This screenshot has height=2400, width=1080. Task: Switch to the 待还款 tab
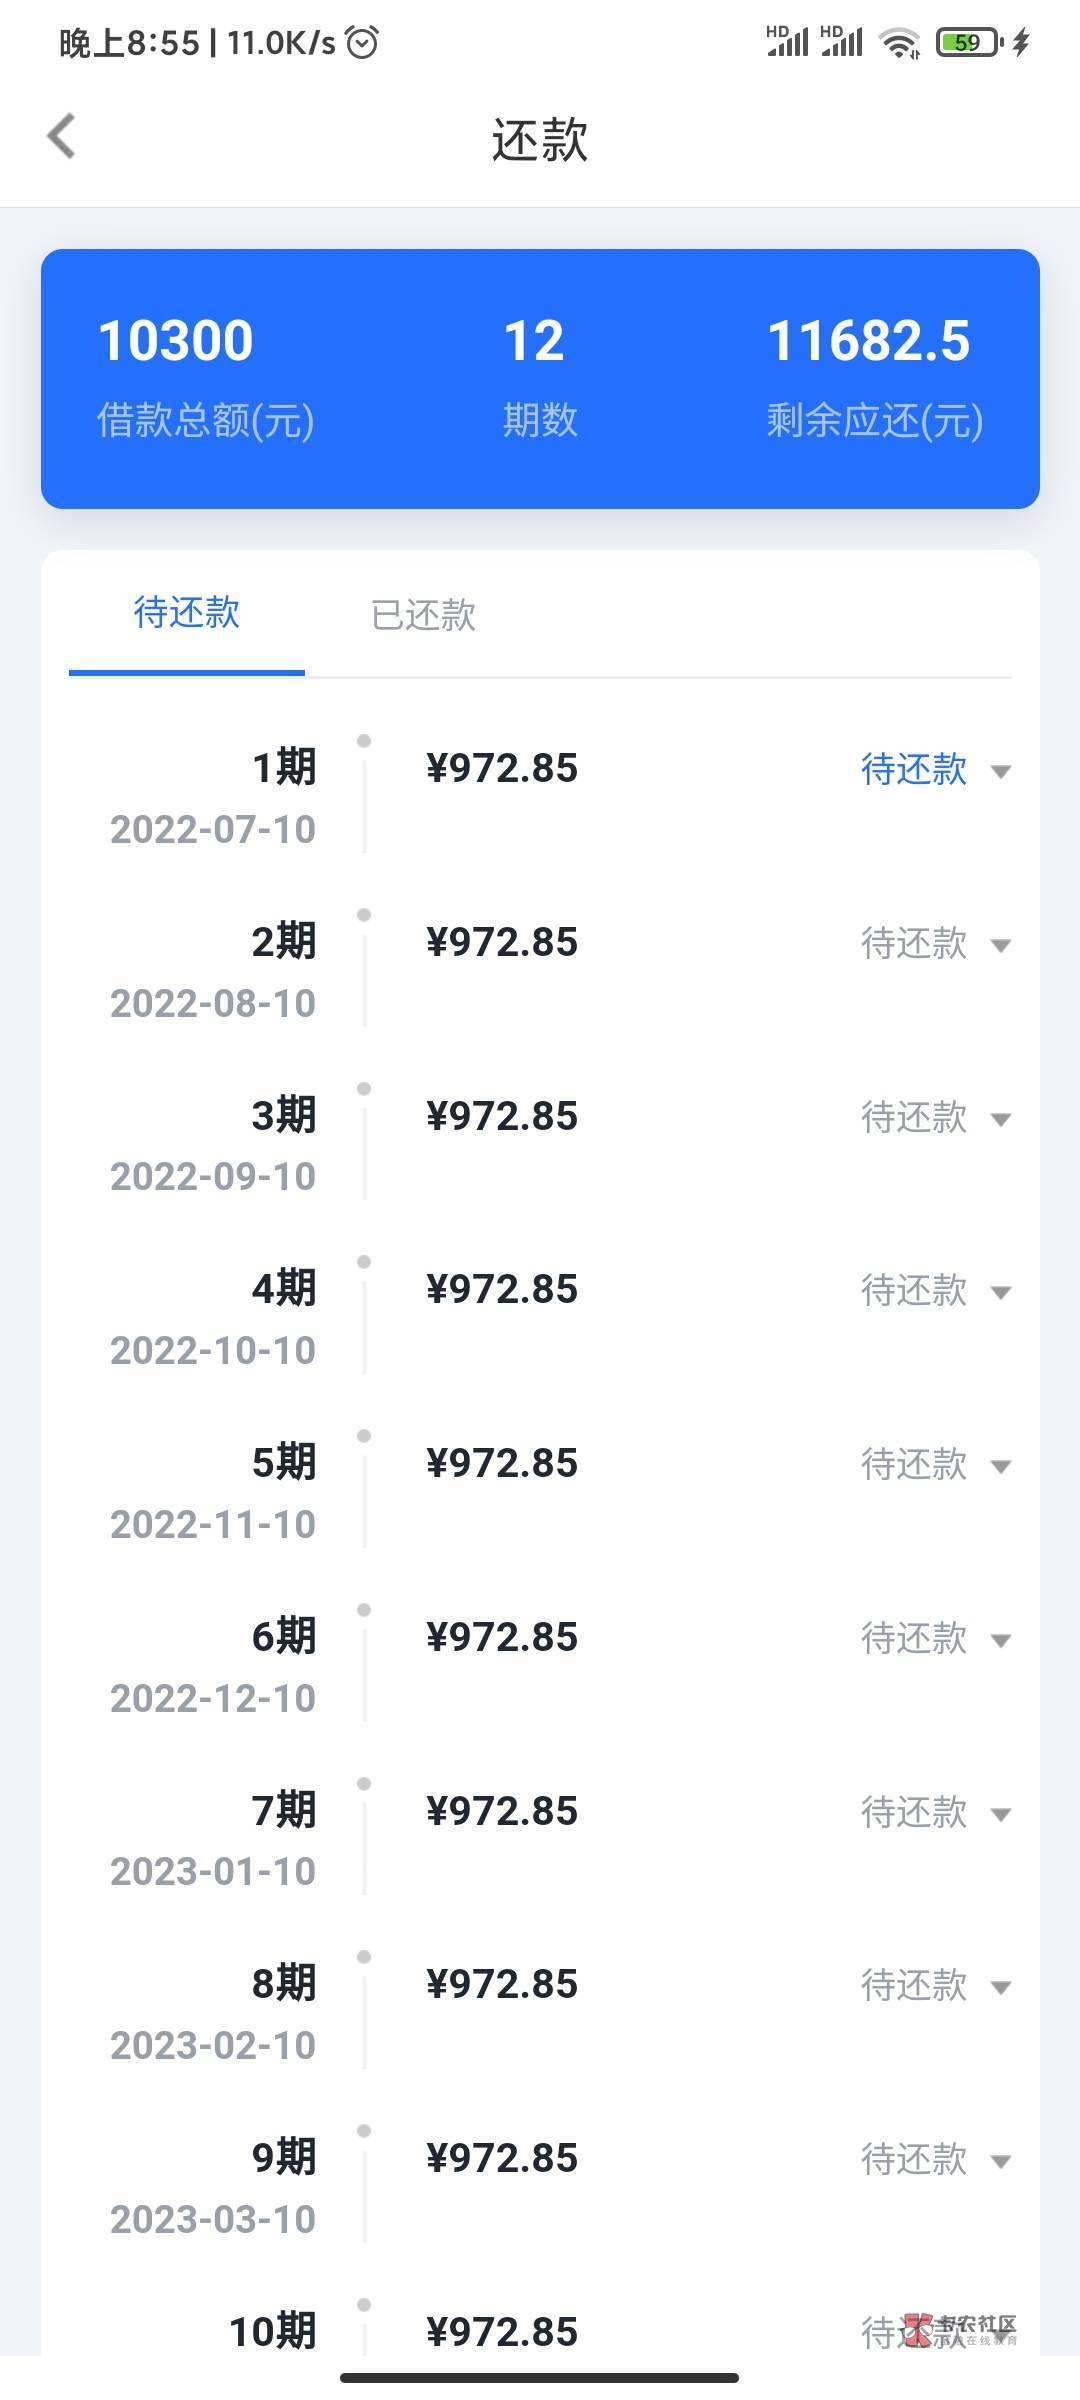click(187, 613)
